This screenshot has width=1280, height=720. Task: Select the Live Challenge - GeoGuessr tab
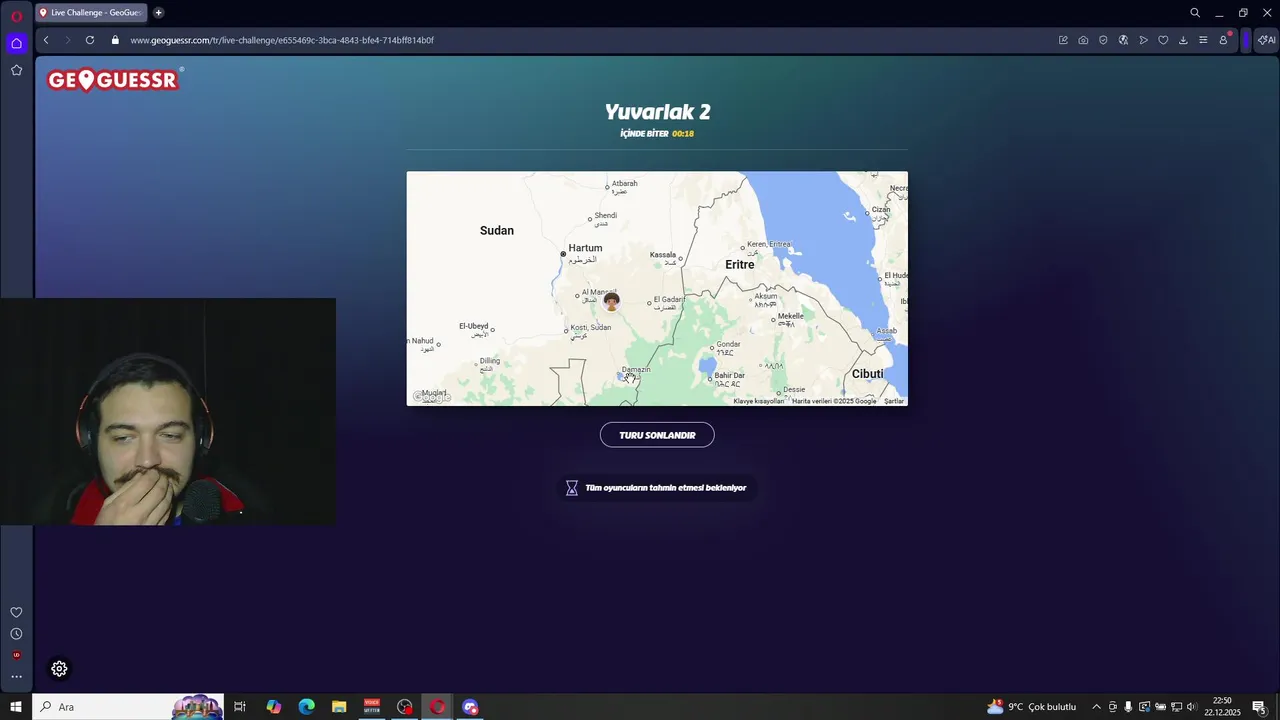point(90,13)
